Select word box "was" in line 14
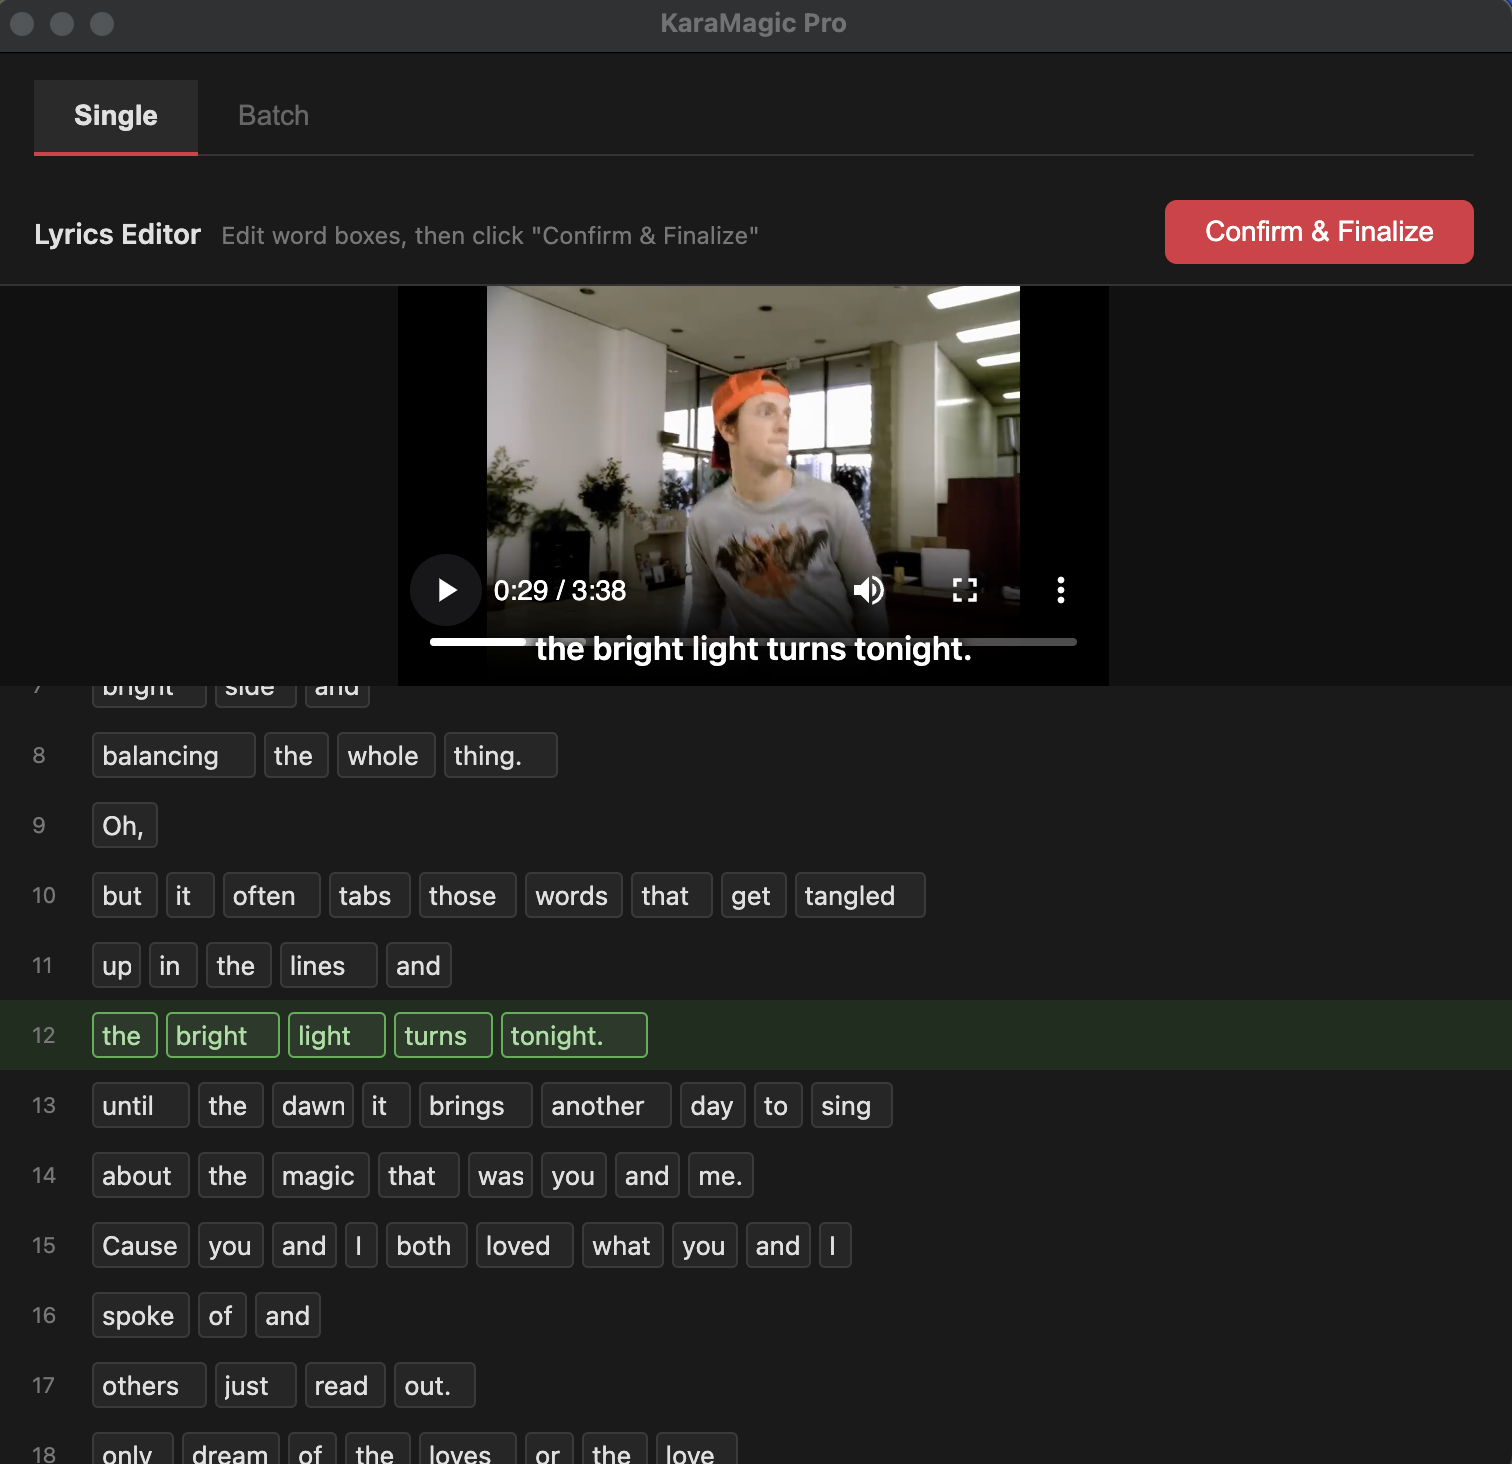The width and height of the screenshot is (1512, 1464). click(x=500, y=1175)
